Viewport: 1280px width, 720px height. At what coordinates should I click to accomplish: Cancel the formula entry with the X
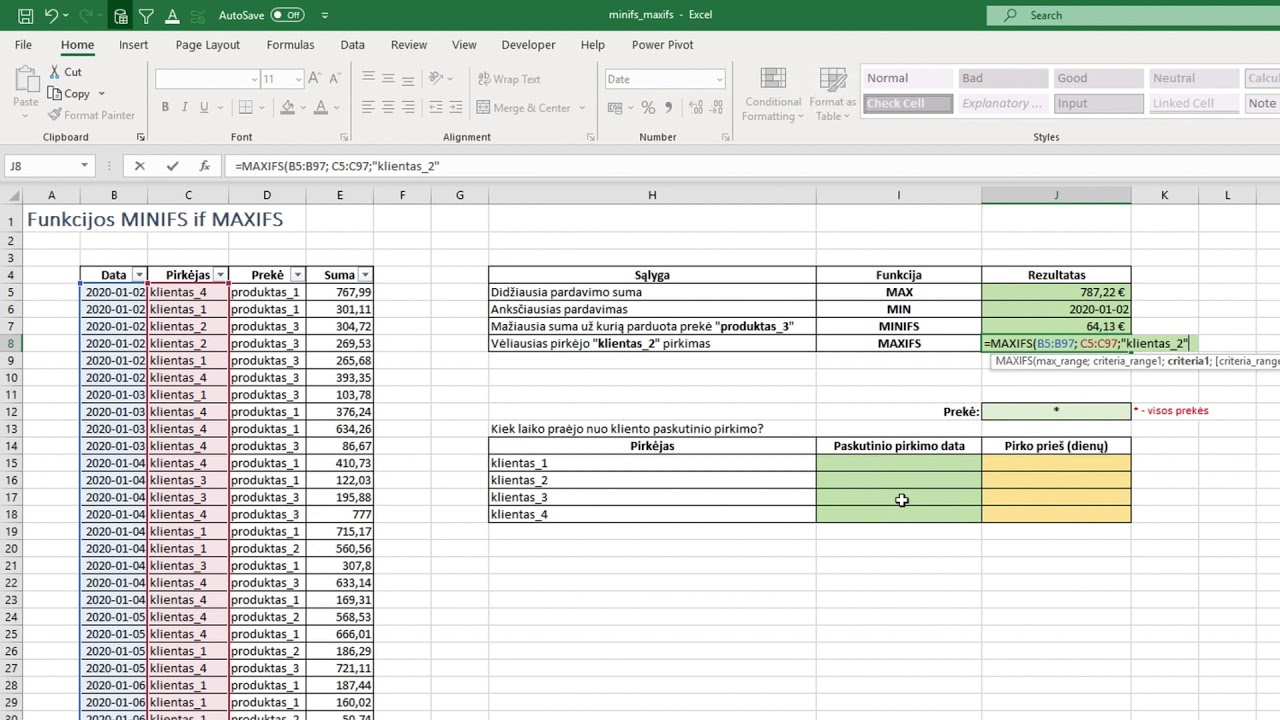coord(139,166)
